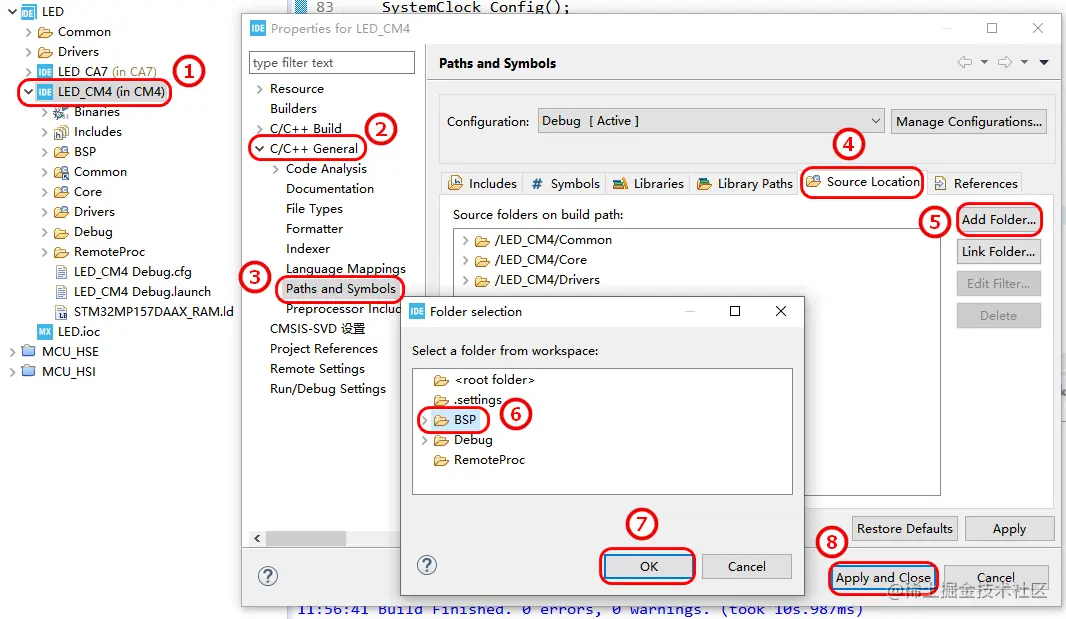Switch to the Libraries tab

(x=648, y=184)
